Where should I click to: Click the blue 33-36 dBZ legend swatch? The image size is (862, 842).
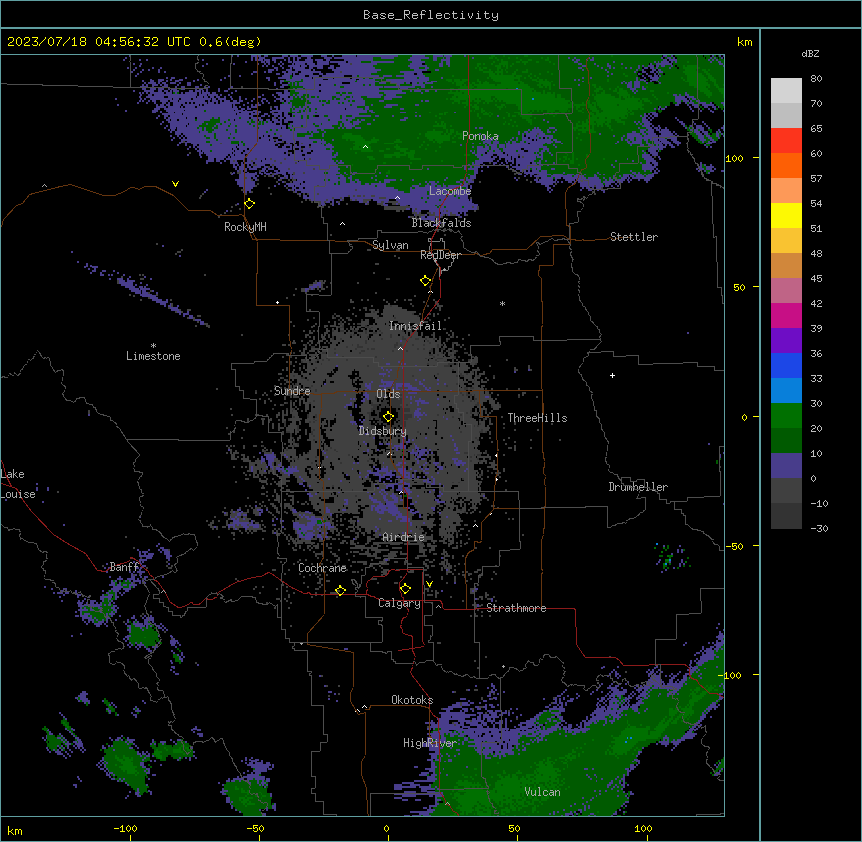[x=786, y=365]
